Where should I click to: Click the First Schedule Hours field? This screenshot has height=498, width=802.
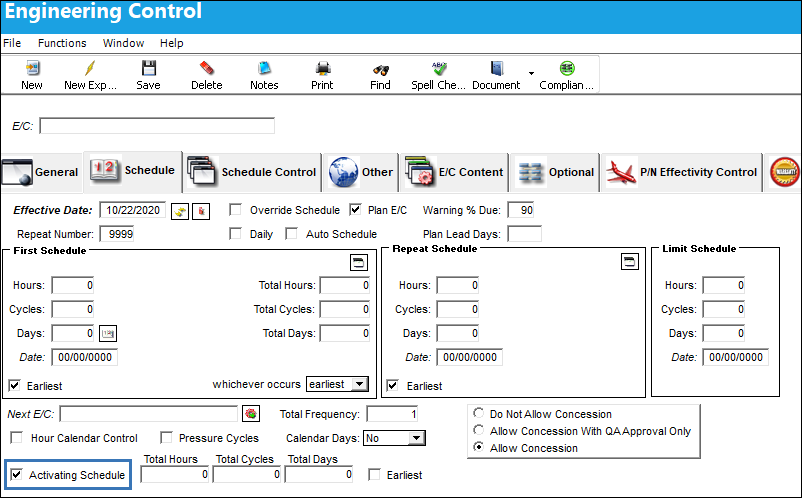point(73,285)
